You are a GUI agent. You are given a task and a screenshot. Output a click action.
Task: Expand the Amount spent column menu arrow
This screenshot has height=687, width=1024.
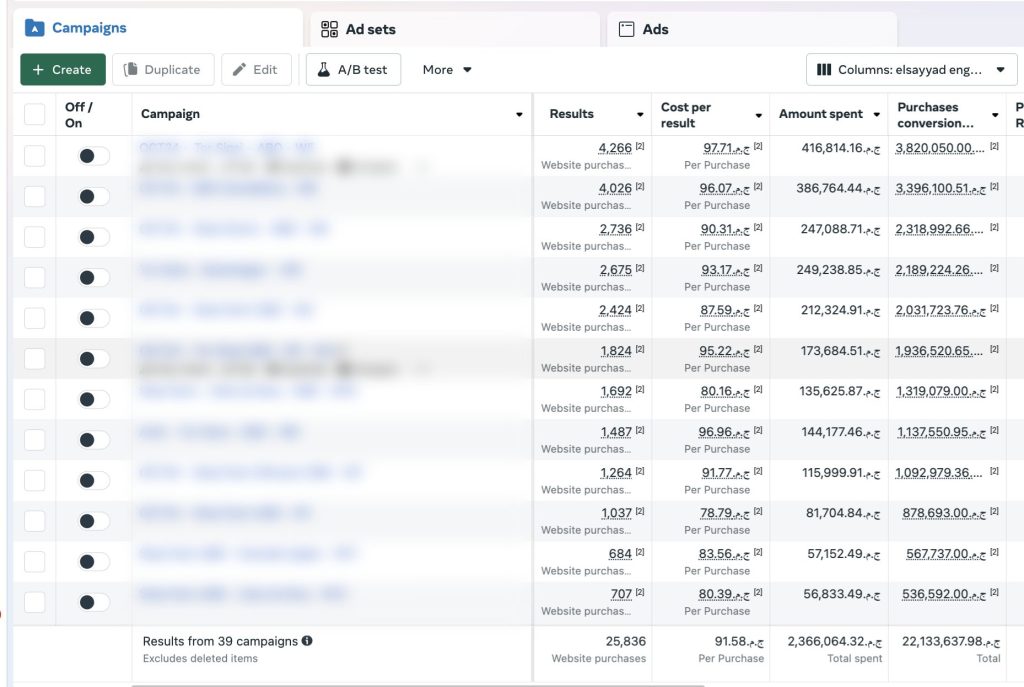[x=877, y=115]
